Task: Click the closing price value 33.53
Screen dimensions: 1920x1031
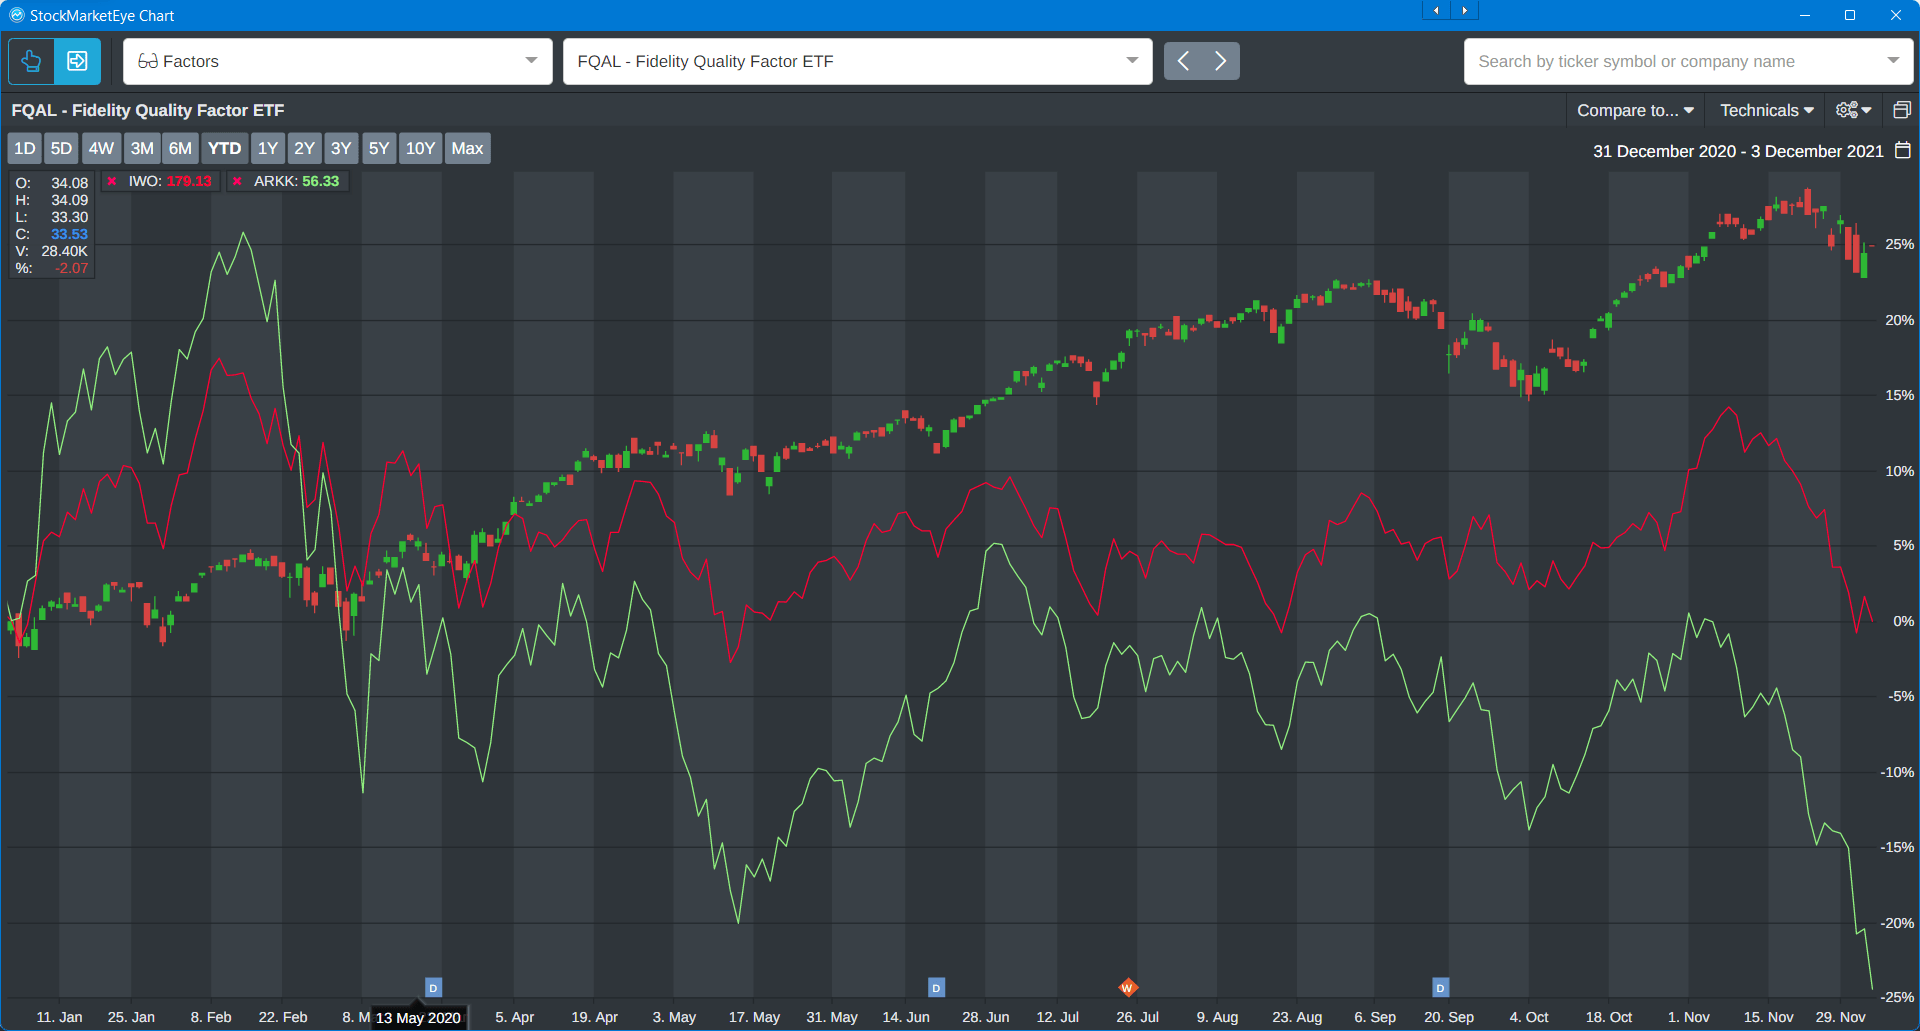Action: point(69,234)
